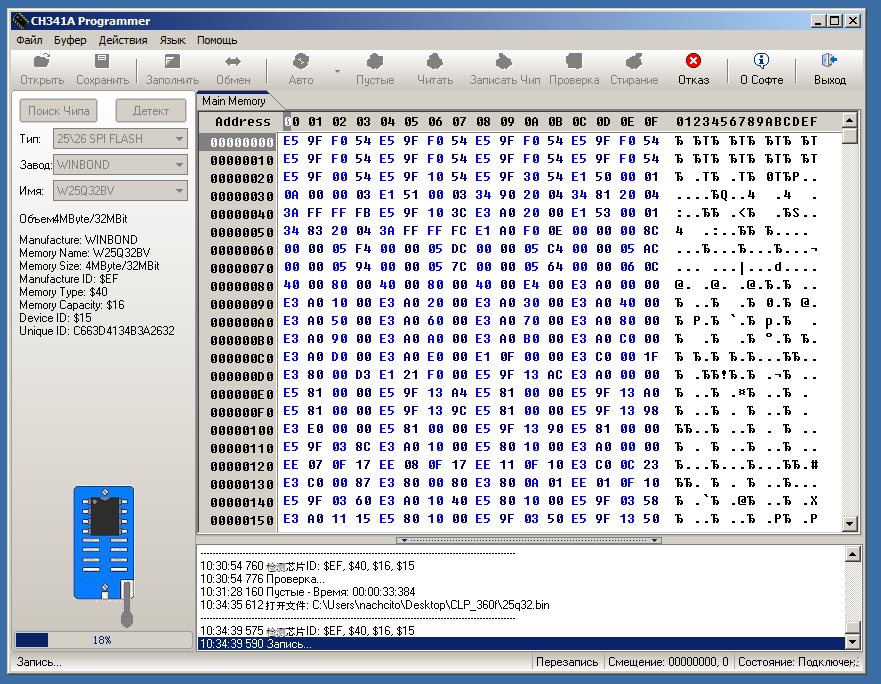Image resolution: width=881 pixels, height=684 pixels.
Task: Click the Открыть (Open) toolbar icon
Action: pyautogui.click(x=42, y=62)
